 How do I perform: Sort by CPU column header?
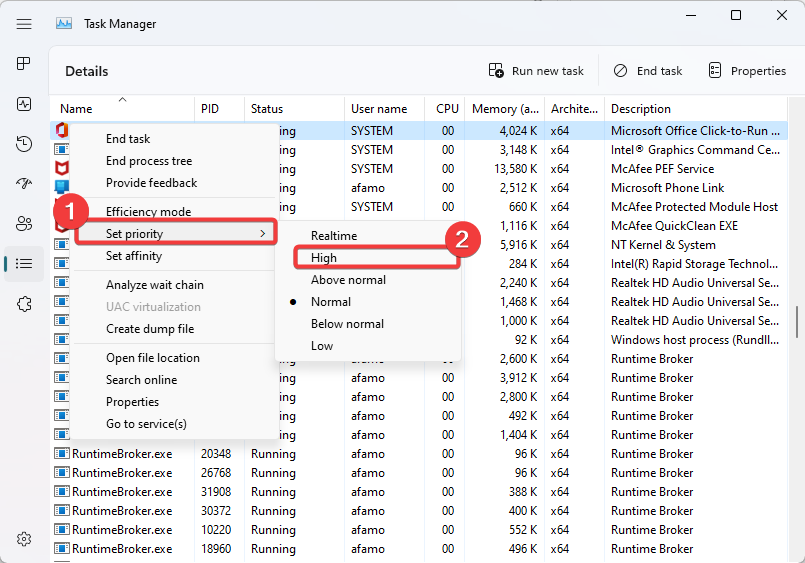(445, 108)
